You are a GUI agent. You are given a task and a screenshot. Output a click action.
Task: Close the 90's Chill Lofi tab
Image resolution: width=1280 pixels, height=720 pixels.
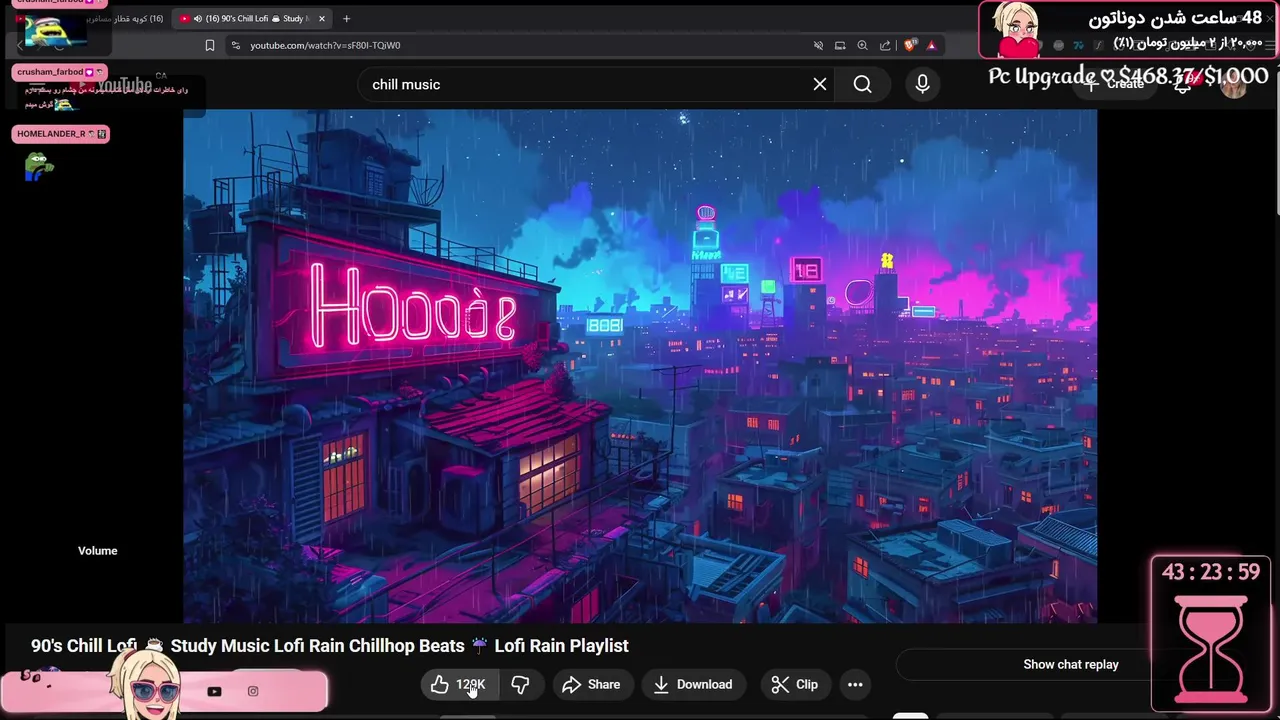pyautogui.click(x=321, y=18)
